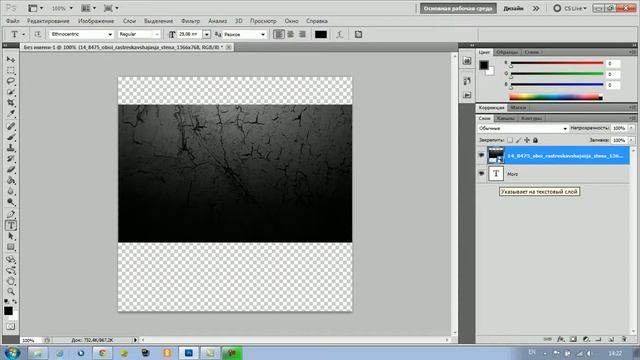This screenshot has height=360, width=640.
Task: Open the layer fill dropdown arrow
Action: pyautogui.click(x=631, y=140)
